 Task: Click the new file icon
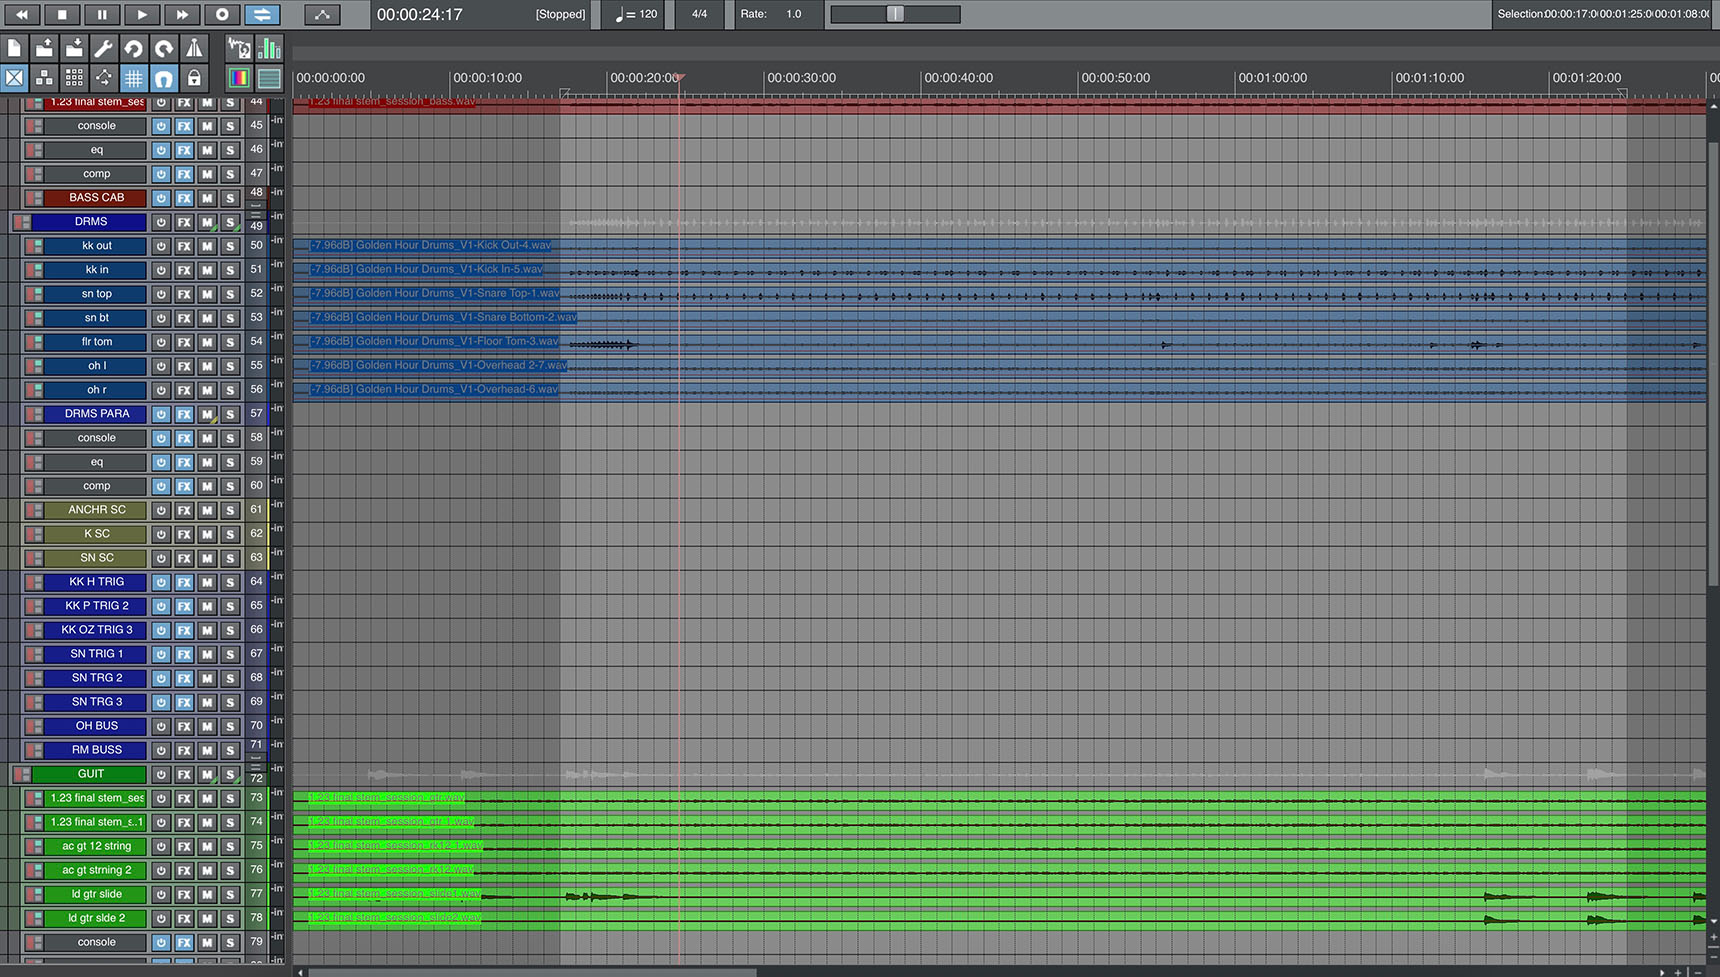pos(15,47)
